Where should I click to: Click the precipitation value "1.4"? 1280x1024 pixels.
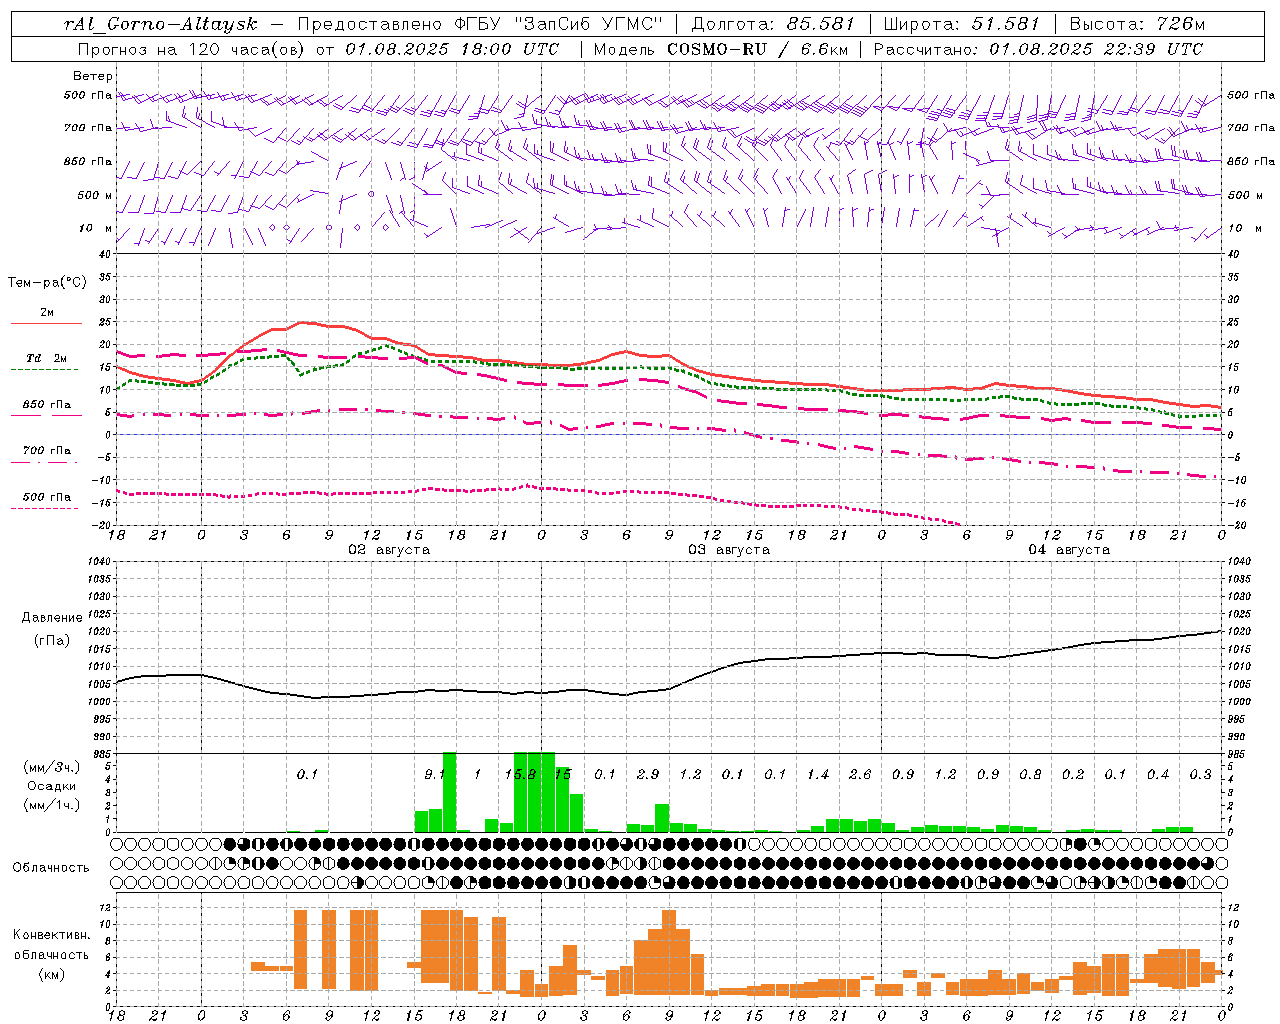pyautogui.click(x=818, y=774)
